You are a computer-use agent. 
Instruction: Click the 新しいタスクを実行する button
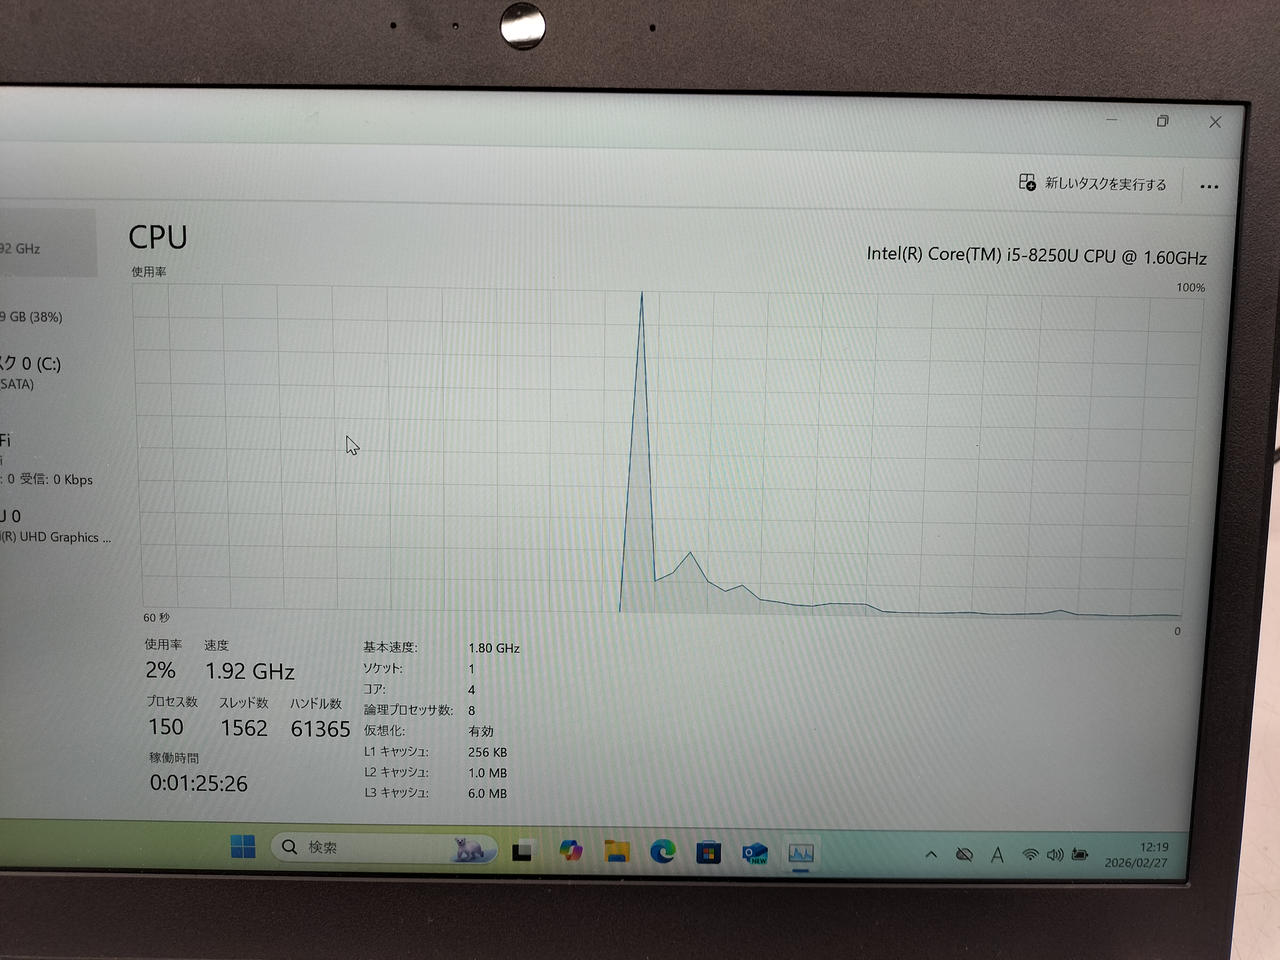(1093, 183)
